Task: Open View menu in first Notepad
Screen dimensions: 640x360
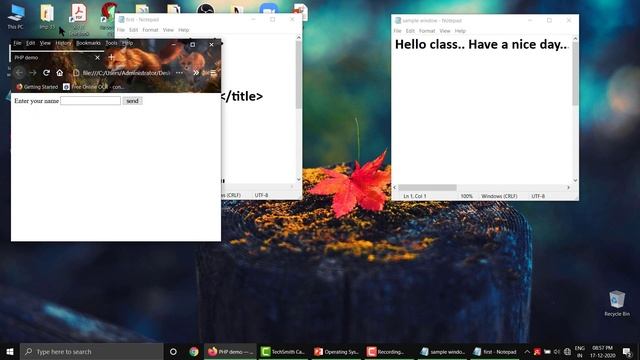Action: click(168, 30)
